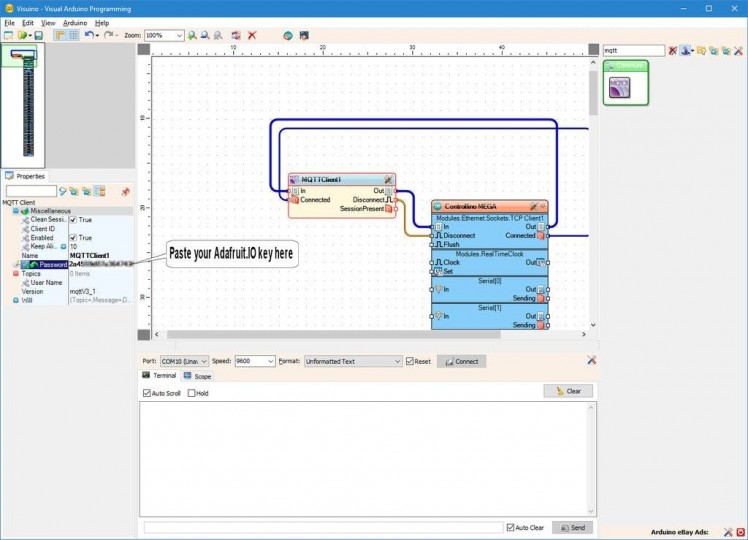Screen dimensions: 748x540
Task: Open MQTTClient1 component settings wrench icon
Action: 388,179
